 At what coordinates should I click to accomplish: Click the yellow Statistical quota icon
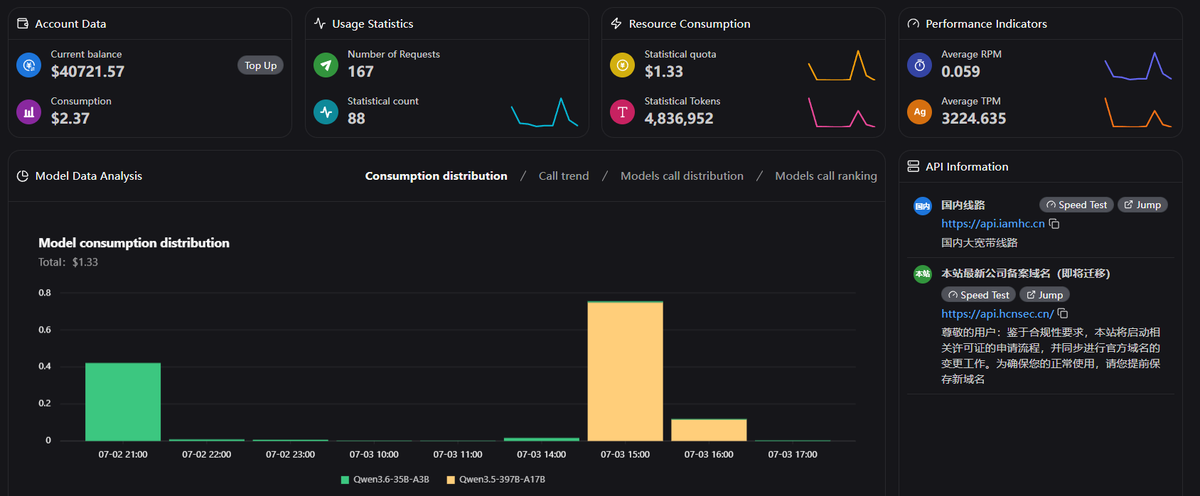pyautogui.click(x=622, y=66)
